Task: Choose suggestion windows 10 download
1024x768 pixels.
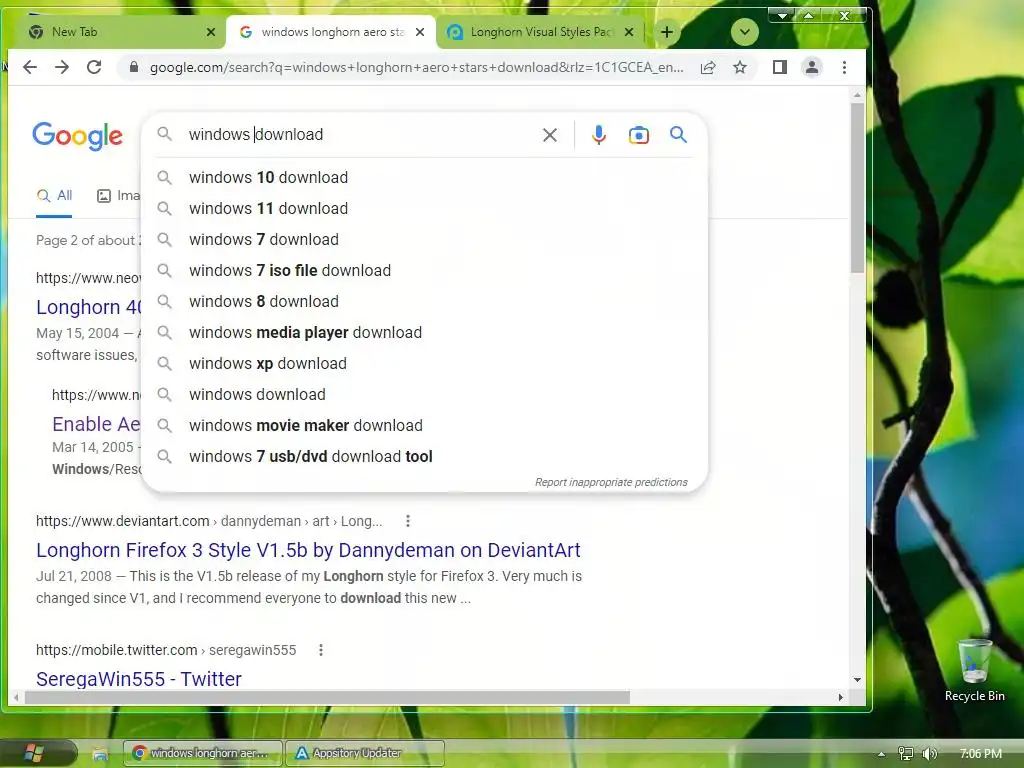Action: [x=424, y=178]
